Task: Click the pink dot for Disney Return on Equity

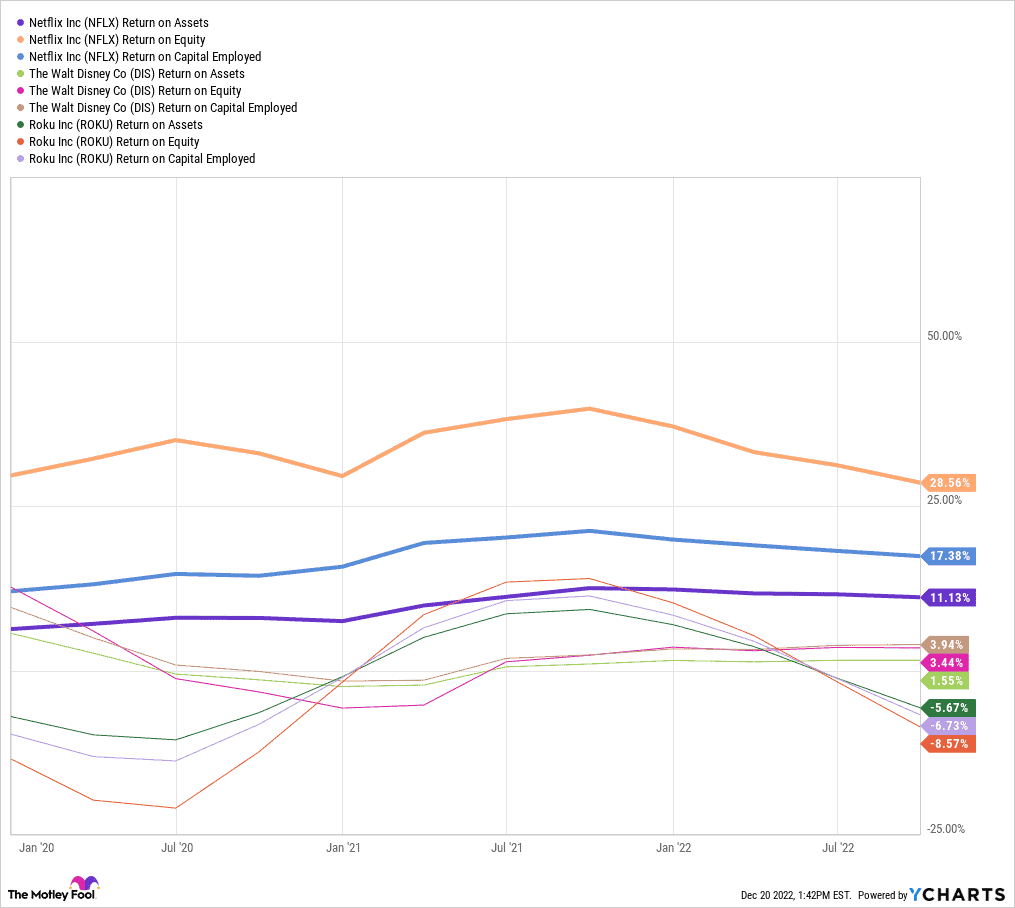Action: click(20, 91)
